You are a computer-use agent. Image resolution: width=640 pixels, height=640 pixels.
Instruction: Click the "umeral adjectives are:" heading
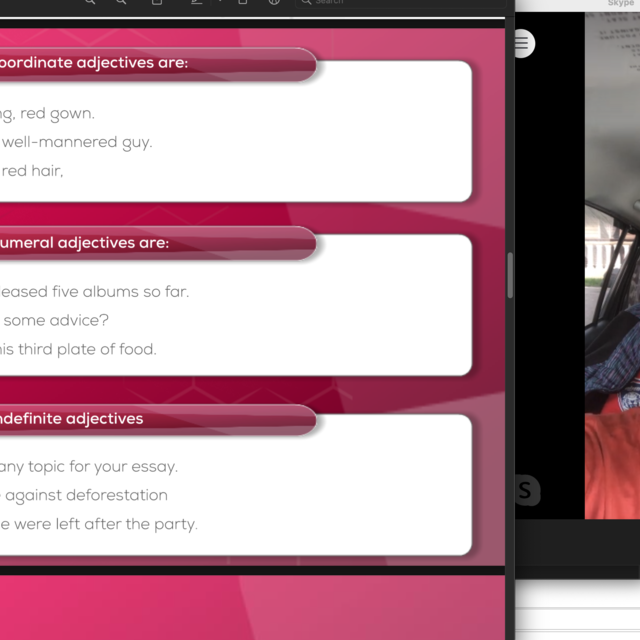pyautogui.click(x=84, y=243)
